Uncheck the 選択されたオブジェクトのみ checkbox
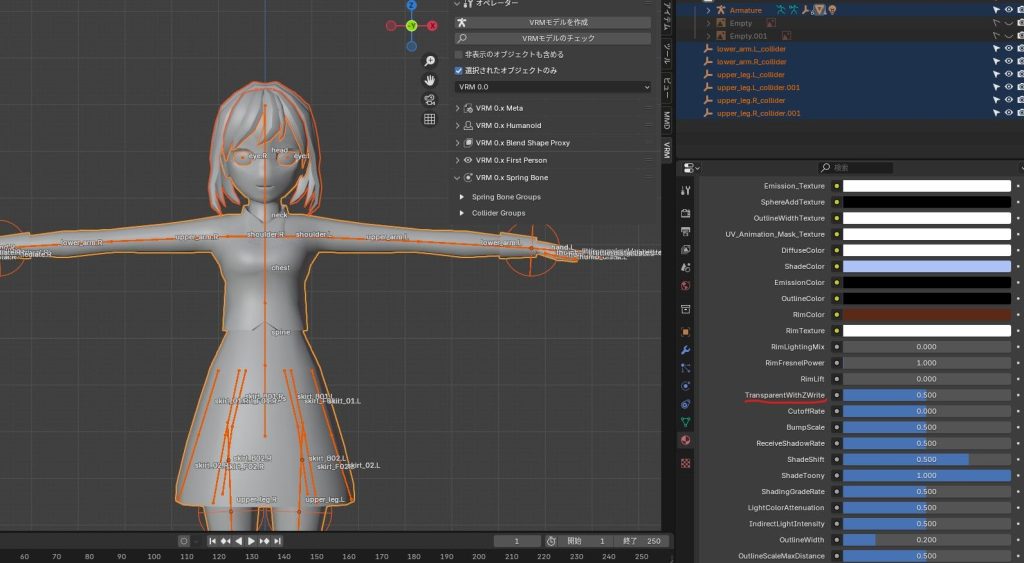 pyautogui.click(x=459, y=71)
